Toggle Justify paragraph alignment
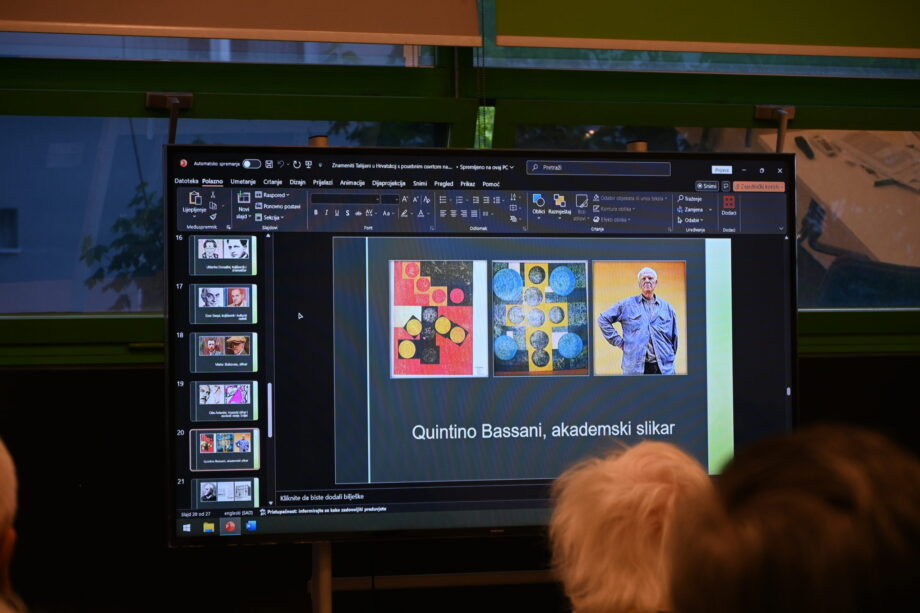Viewport: 920px width, 613px height. 475,215
